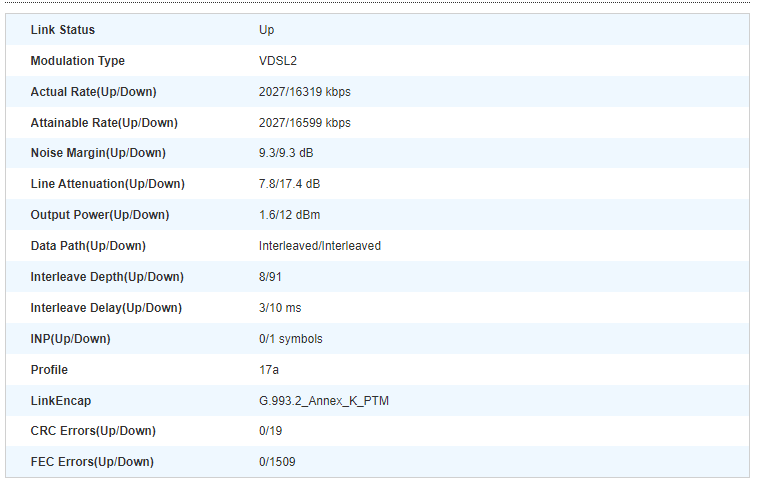Screen dimensions: 770x502
Task: Click the 'VDSL2' modulation value
Action: (x=278, y=61)
